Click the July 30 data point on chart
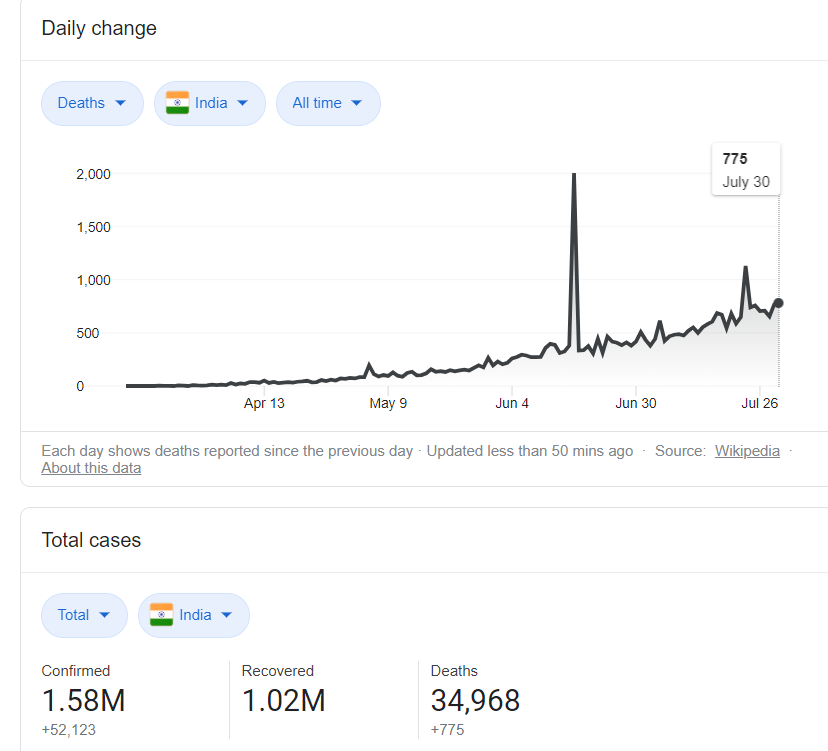 point(778,303)
